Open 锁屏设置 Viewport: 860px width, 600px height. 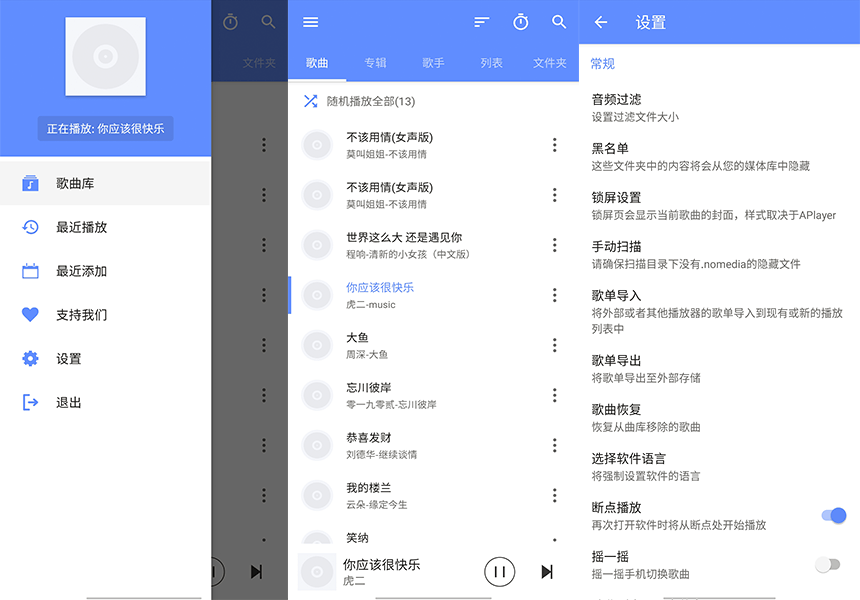click(720, 206)
